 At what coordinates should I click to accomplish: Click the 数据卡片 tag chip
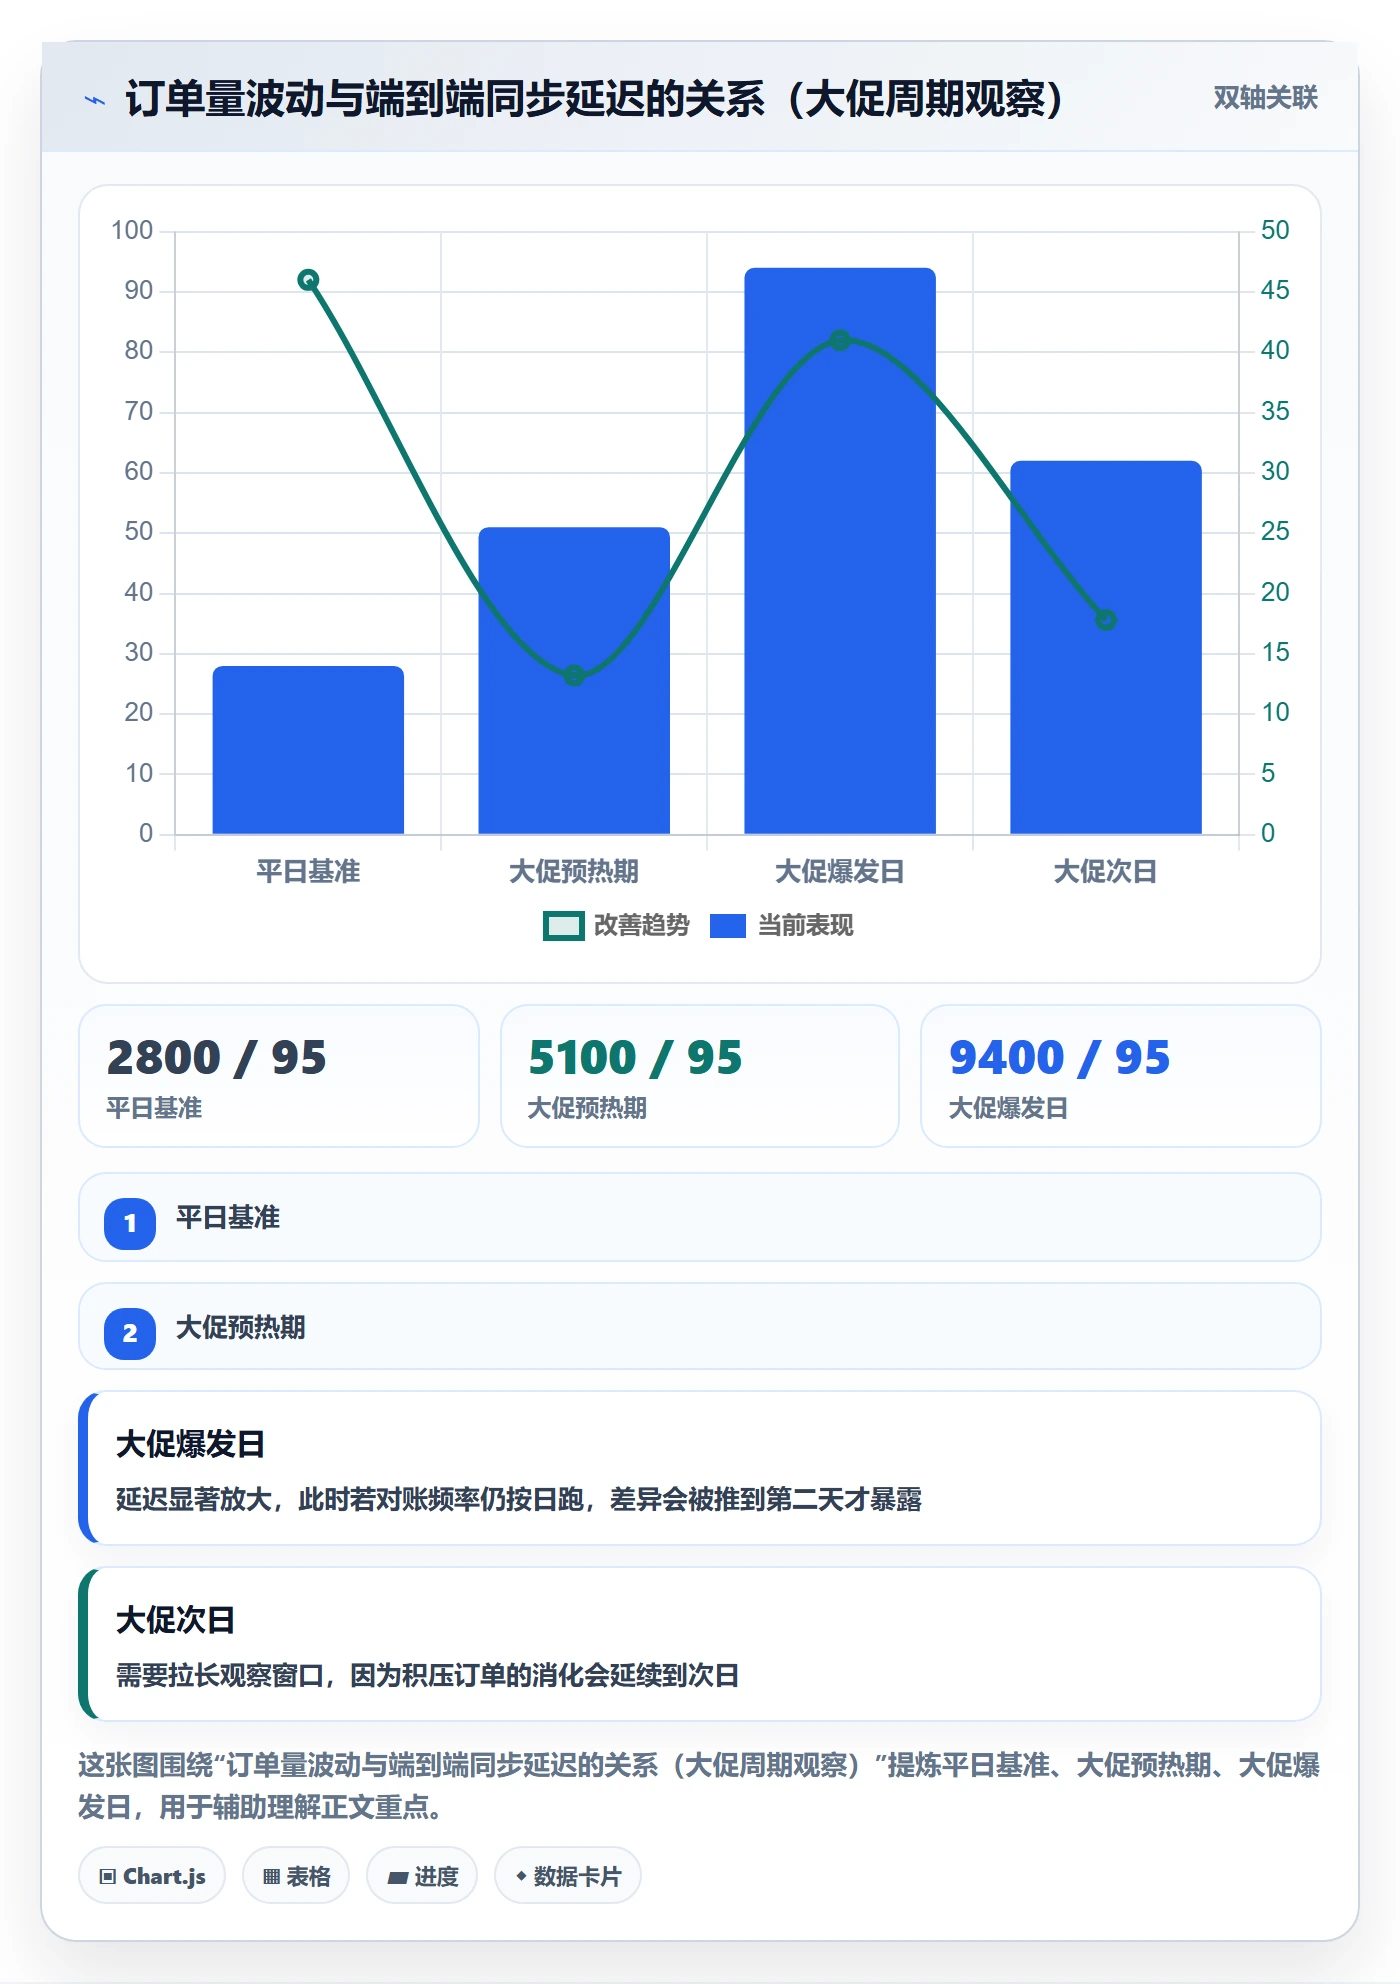click(568, 1876)
